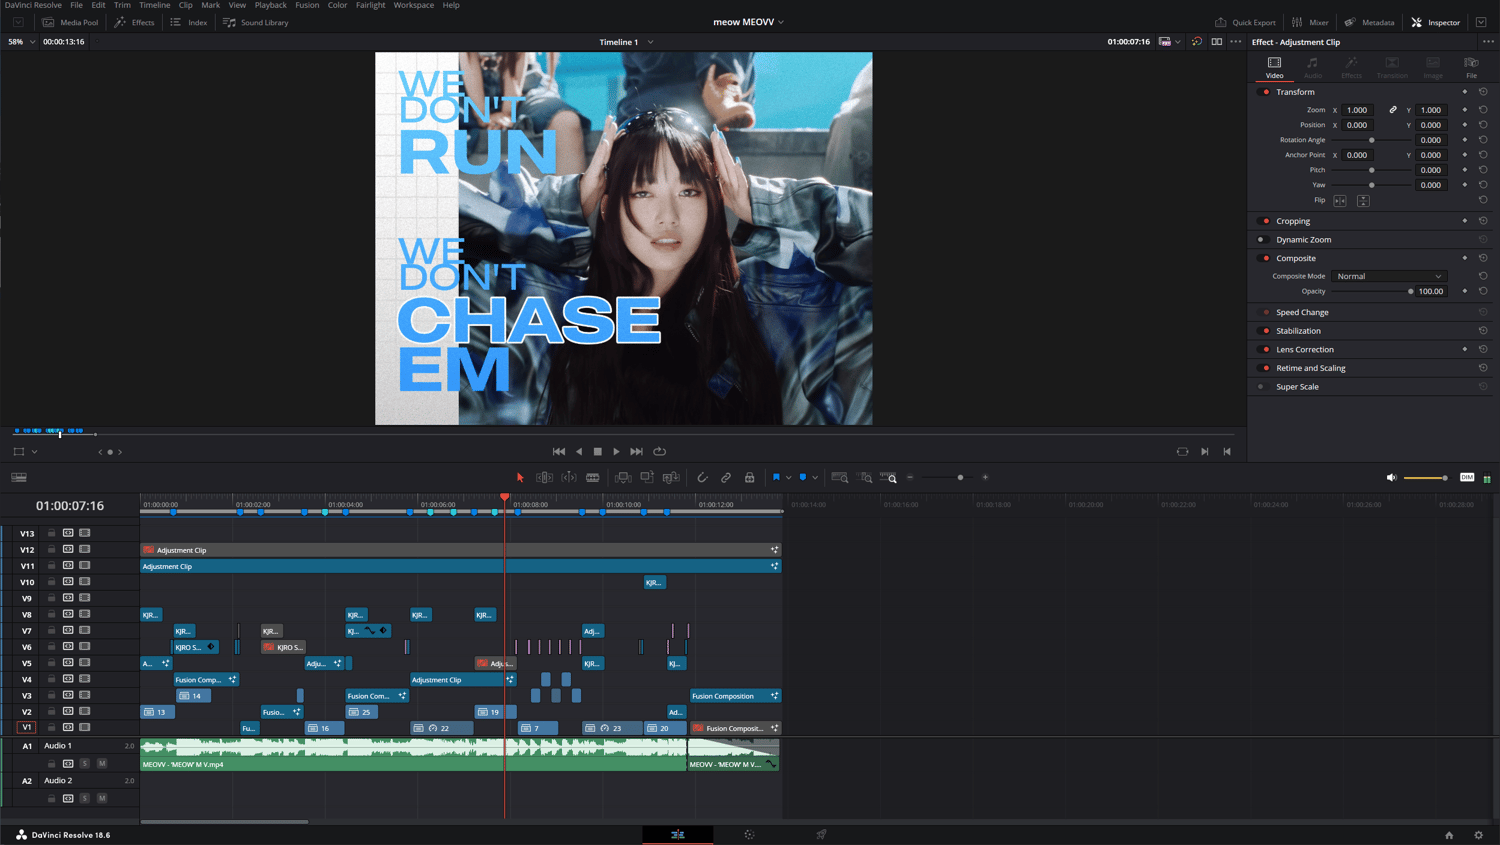
Task: Click the Position Lock icon in toolbar
Action: click(x=749, y=478)
